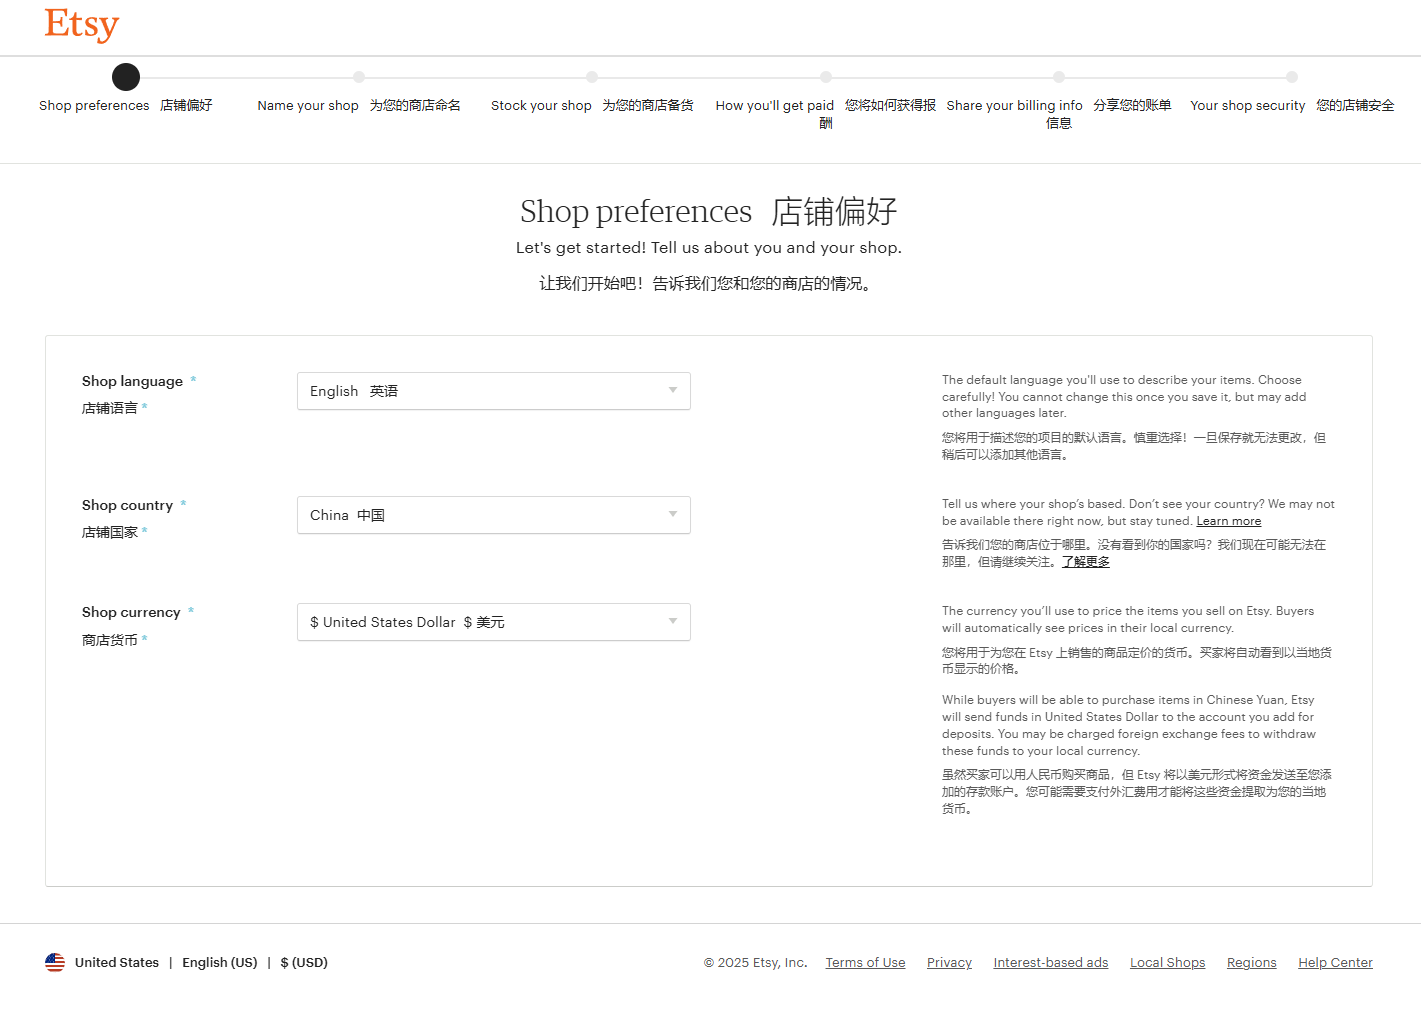Open the Learn more link
Image resolution: width=1421 pixels, height=1026 pixels.
pyautogui.click(x=1228, y=521)
